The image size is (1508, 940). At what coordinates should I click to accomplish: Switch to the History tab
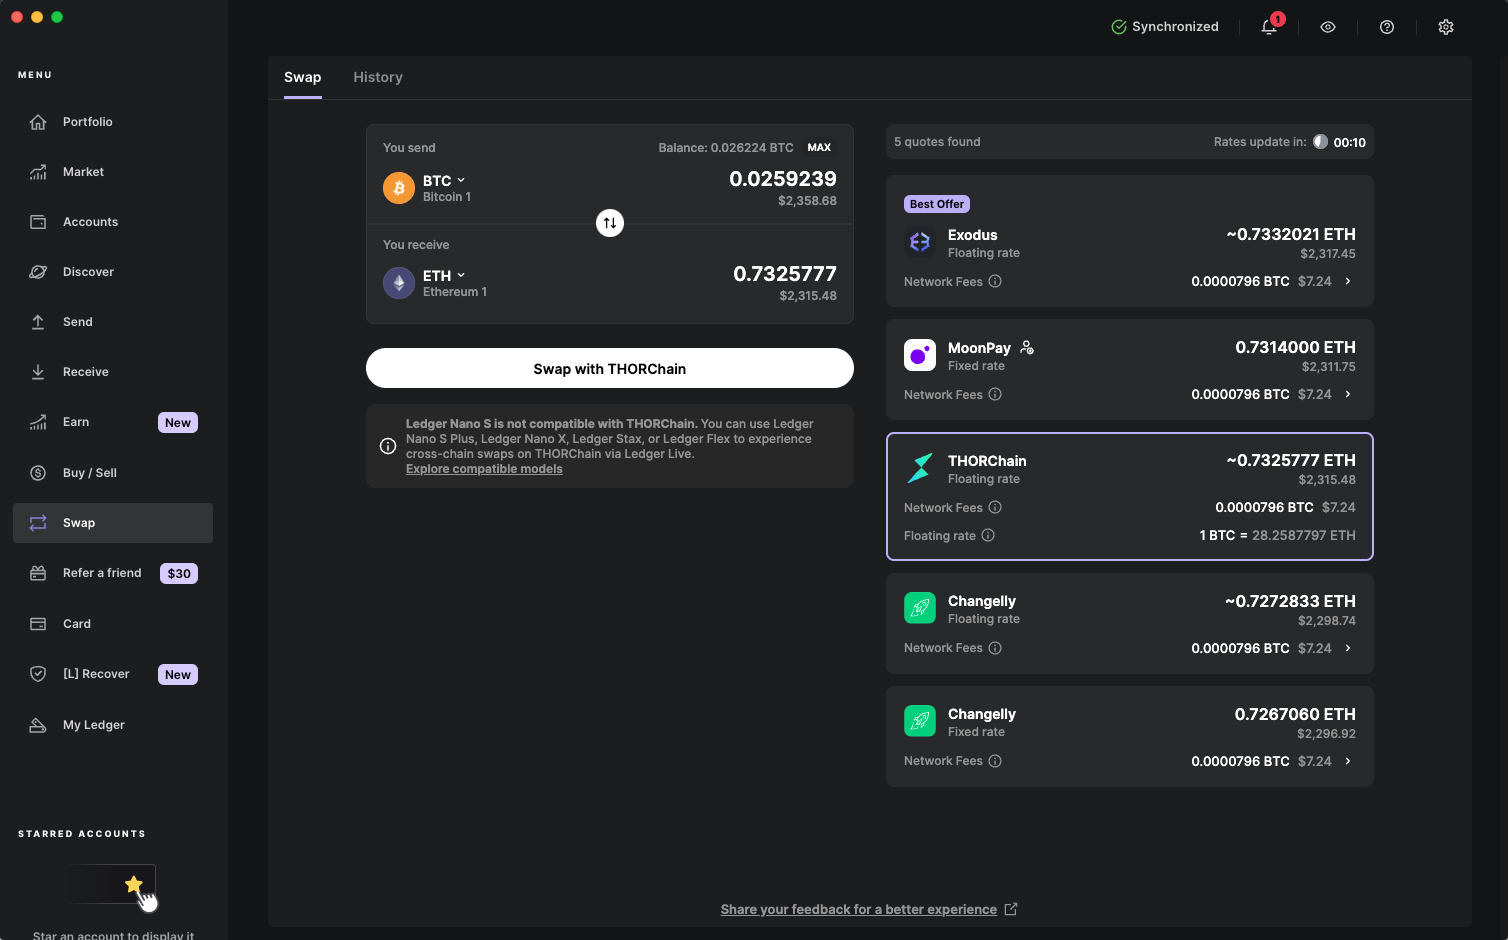point(377,77)
